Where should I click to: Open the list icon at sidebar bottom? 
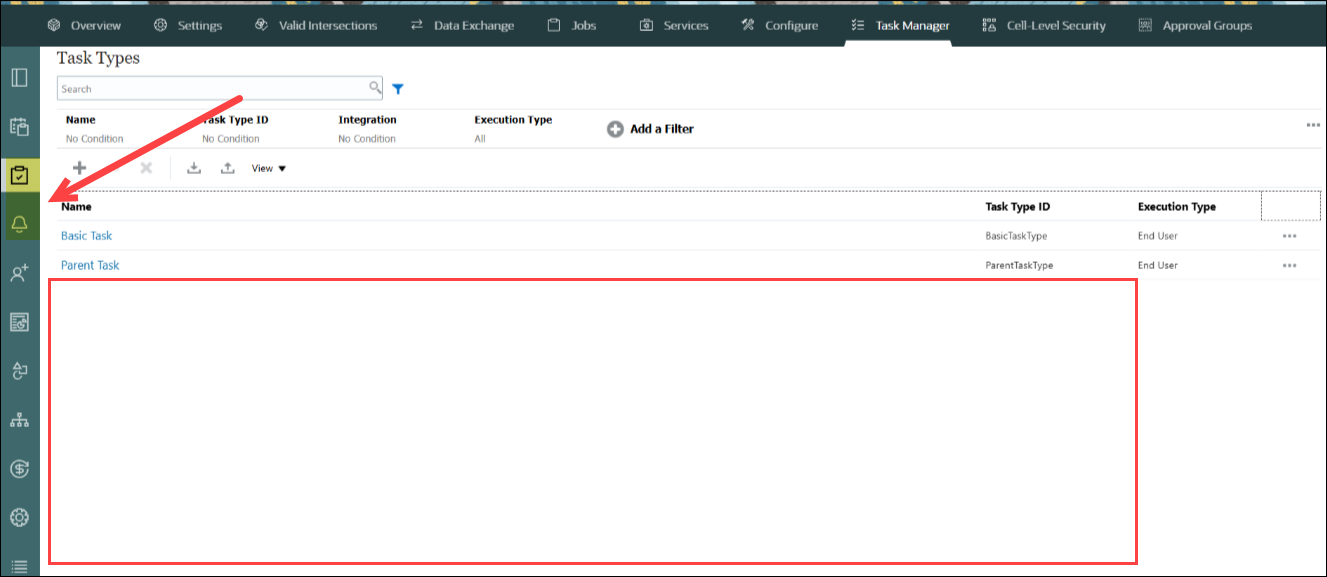tap(19, 566)
